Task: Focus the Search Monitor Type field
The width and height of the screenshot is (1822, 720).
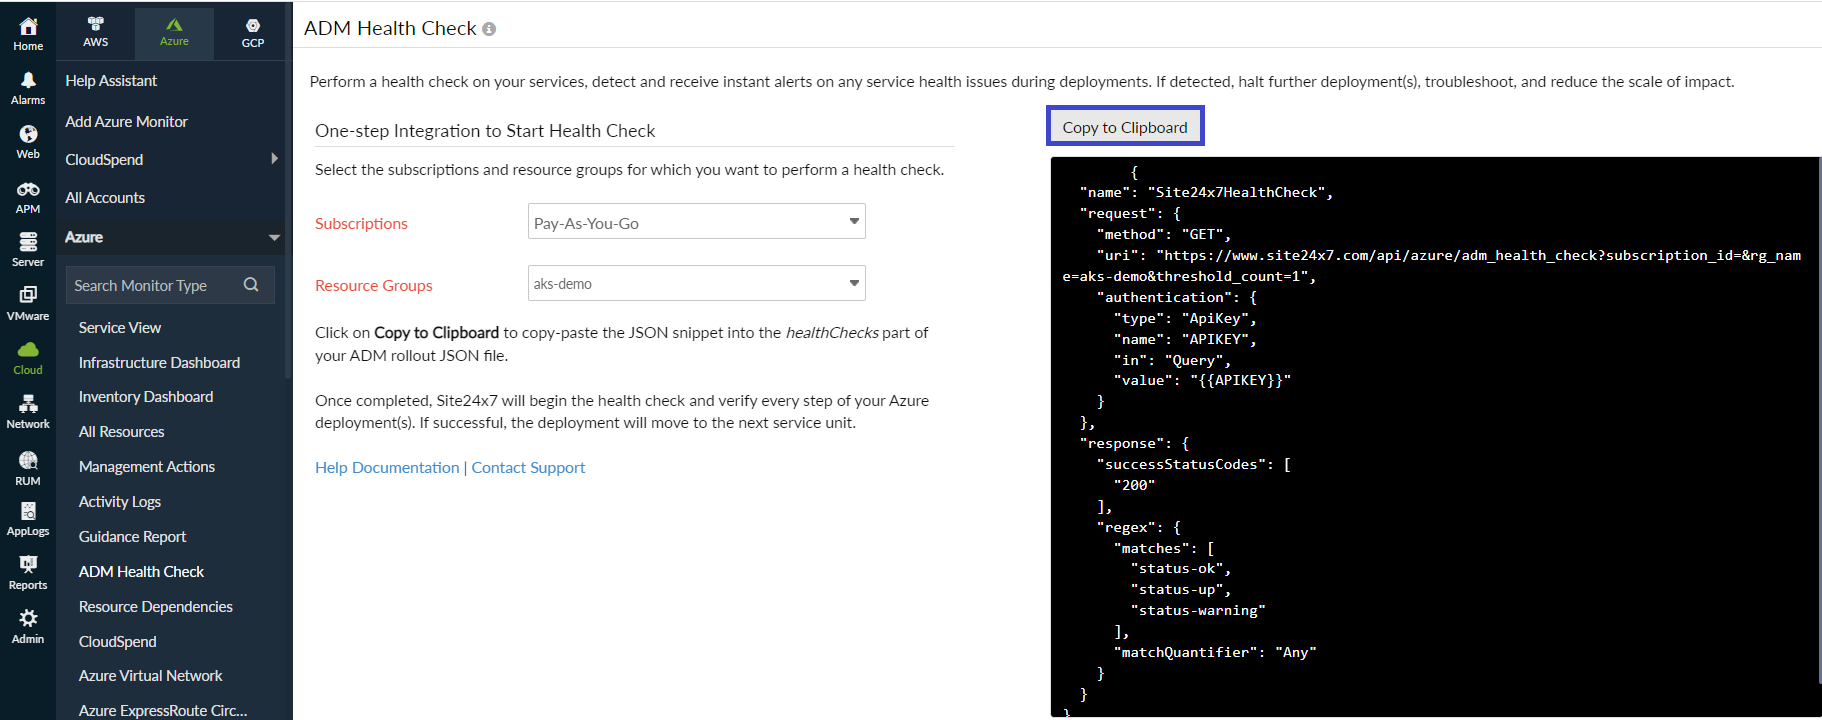Action: coord(170,285)
